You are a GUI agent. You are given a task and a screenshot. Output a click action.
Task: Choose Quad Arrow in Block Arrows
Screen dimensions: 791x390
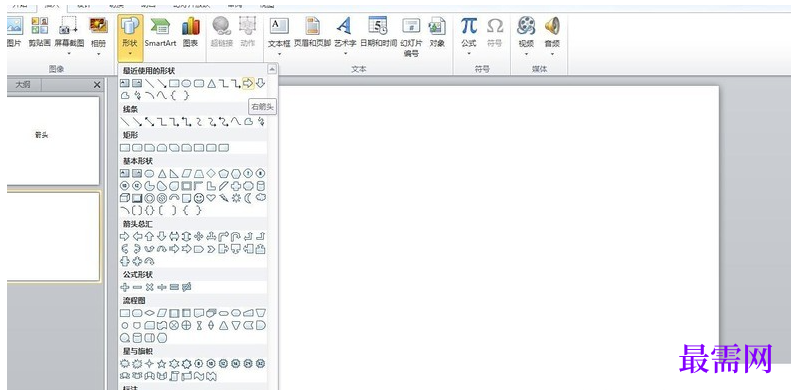coord(199,236)
